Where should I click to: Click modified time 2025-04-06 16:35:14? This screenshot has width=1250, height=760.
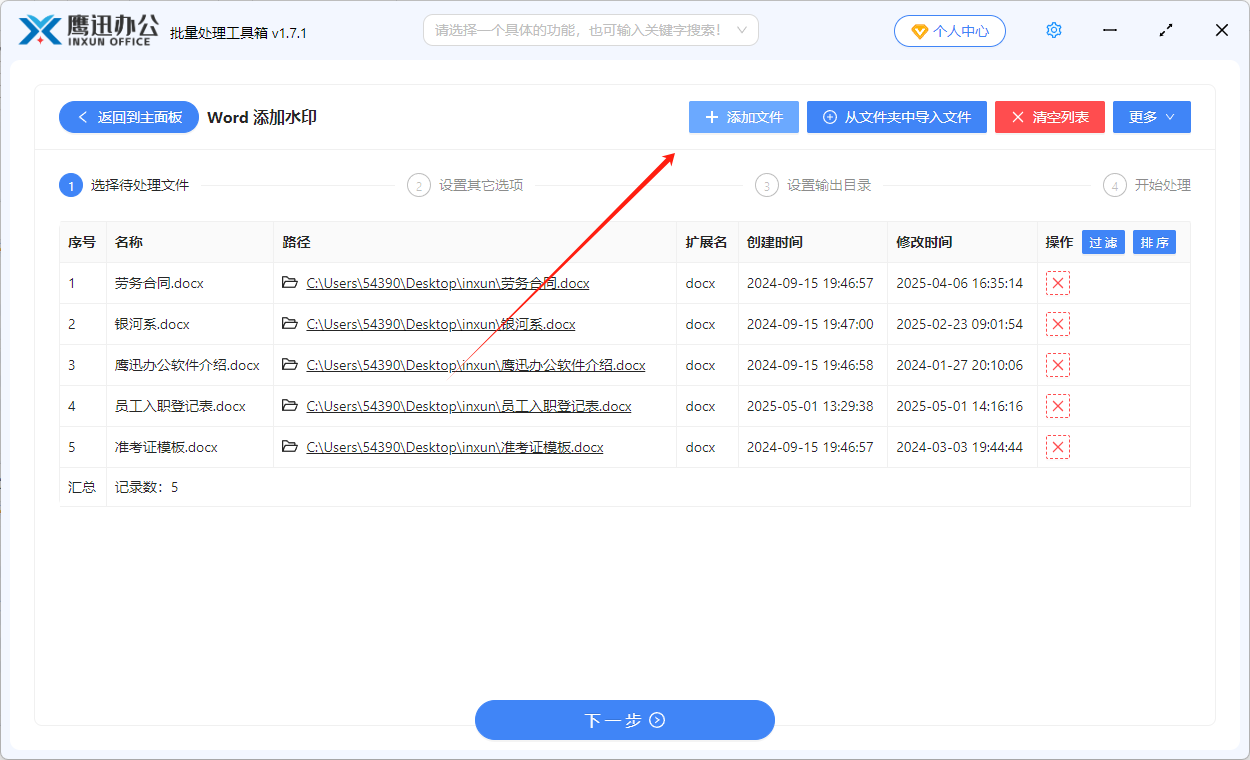[959, 283]
